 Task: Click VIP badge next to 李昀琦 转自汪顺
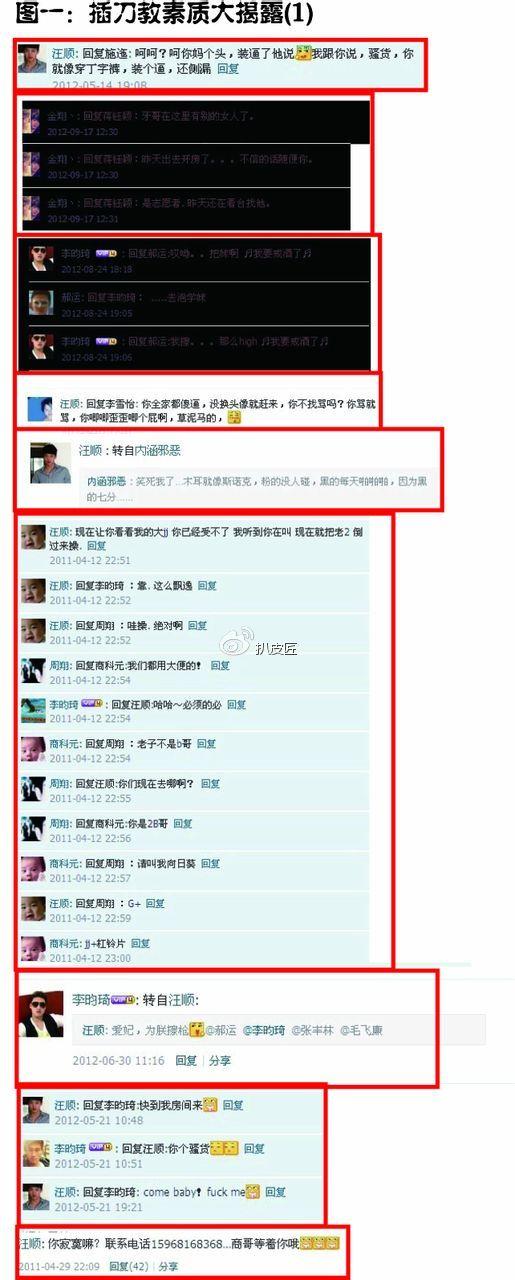(x=122, y=999)
